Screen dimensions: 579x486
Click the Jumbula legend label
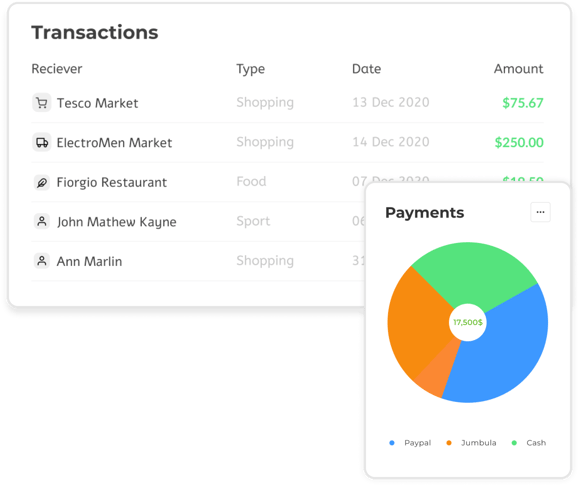pos(479,443)
